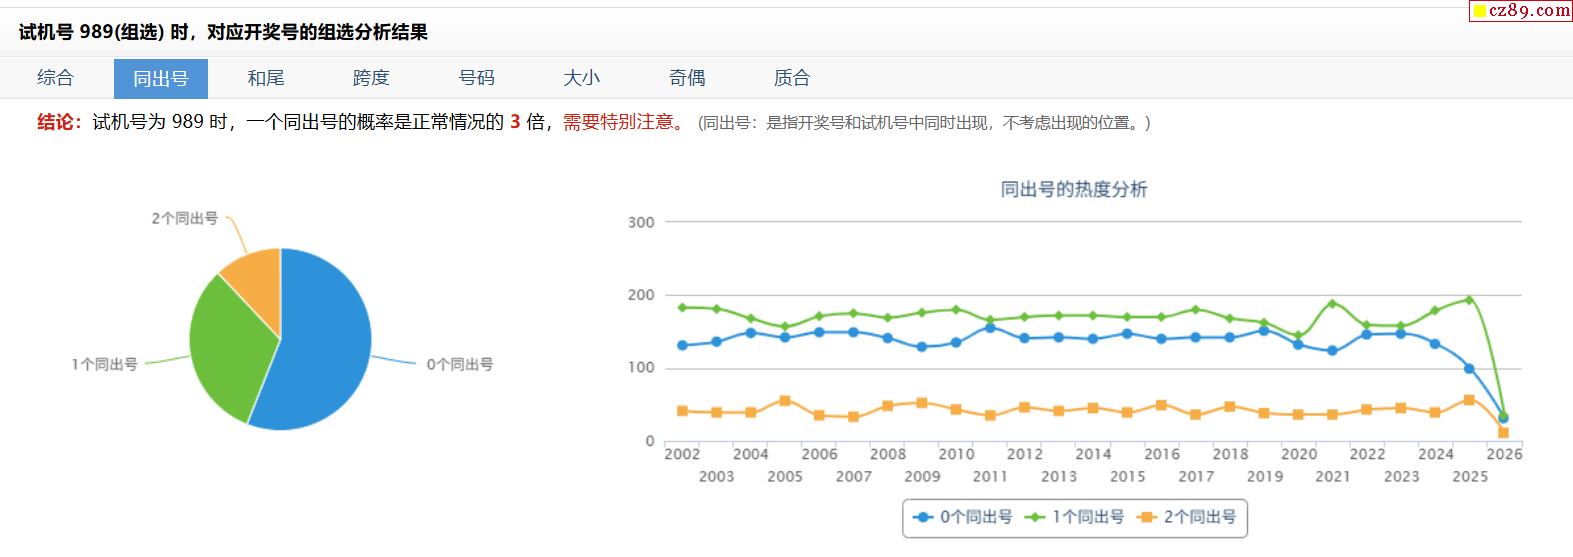Screen dimensions: 1573x557
Task: Click the green peak data point at 2021
Action: (1332, 304)
